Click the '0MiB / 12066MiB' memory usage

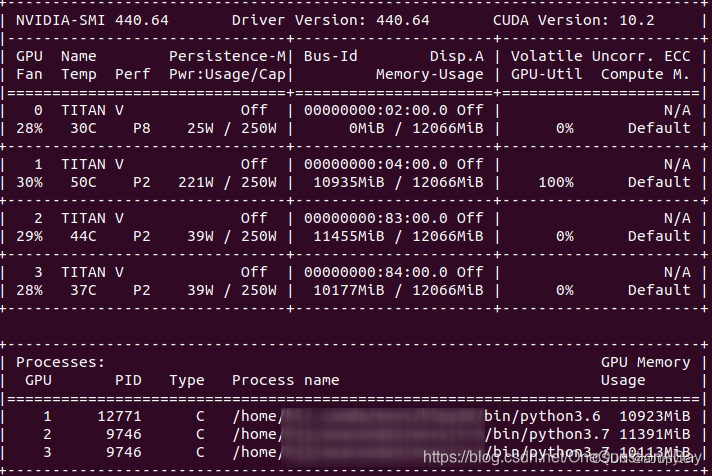(416, 129)
